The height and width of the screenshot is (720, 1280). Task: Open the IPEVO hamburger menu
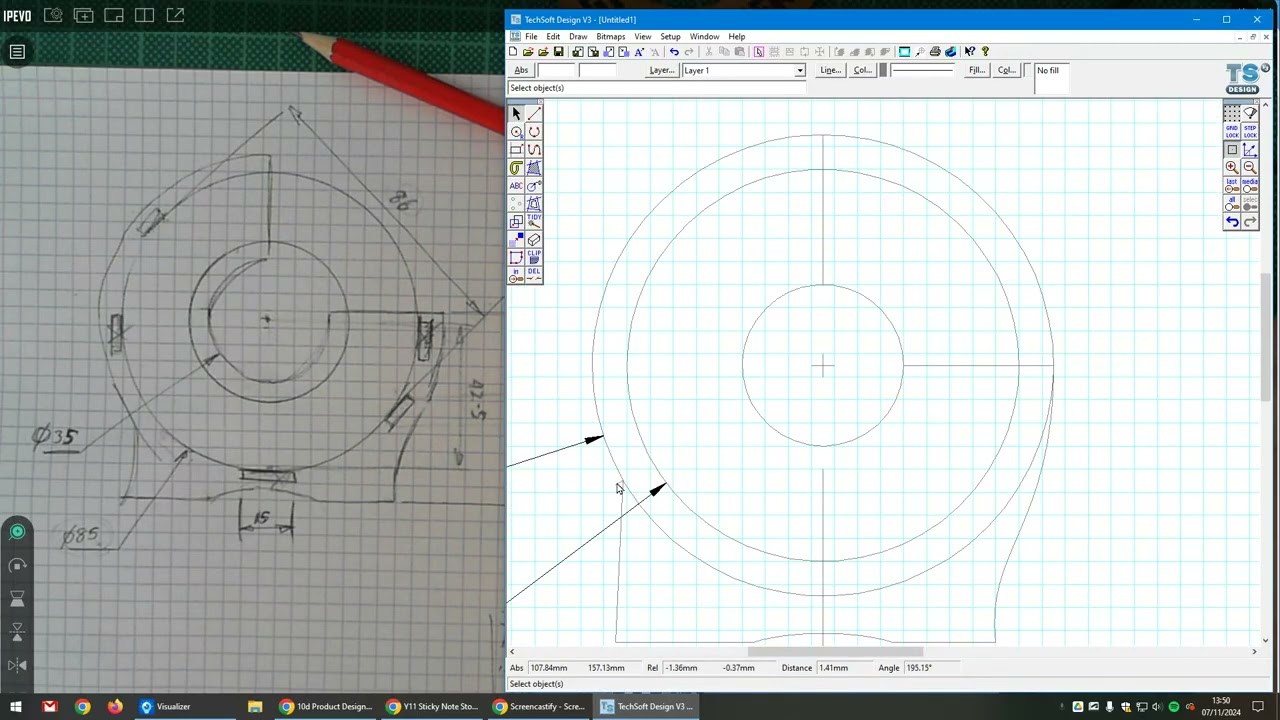click(17, 52)
